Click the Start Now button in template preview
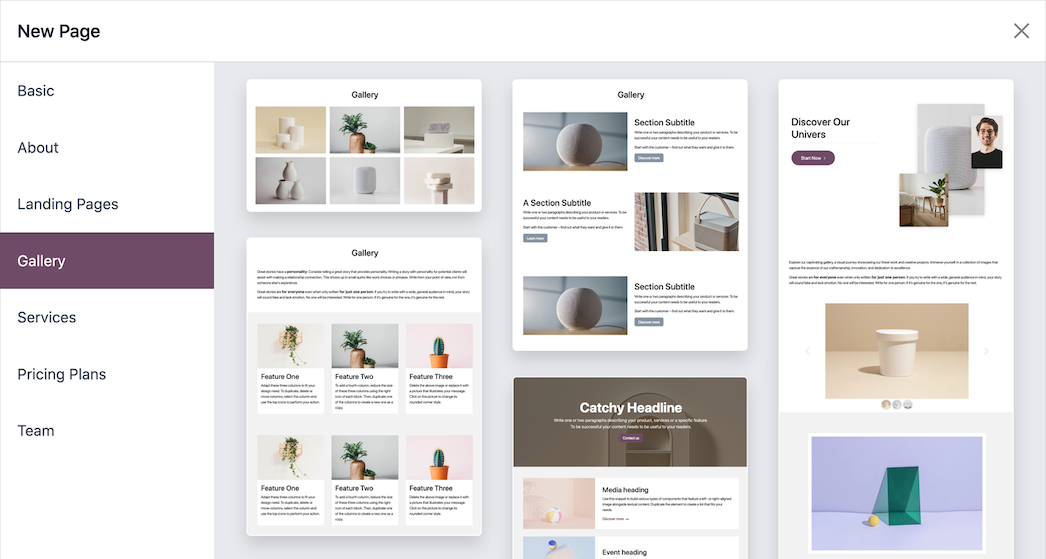The height and width of the screenshot is (559, 1046). coord(813,158)
